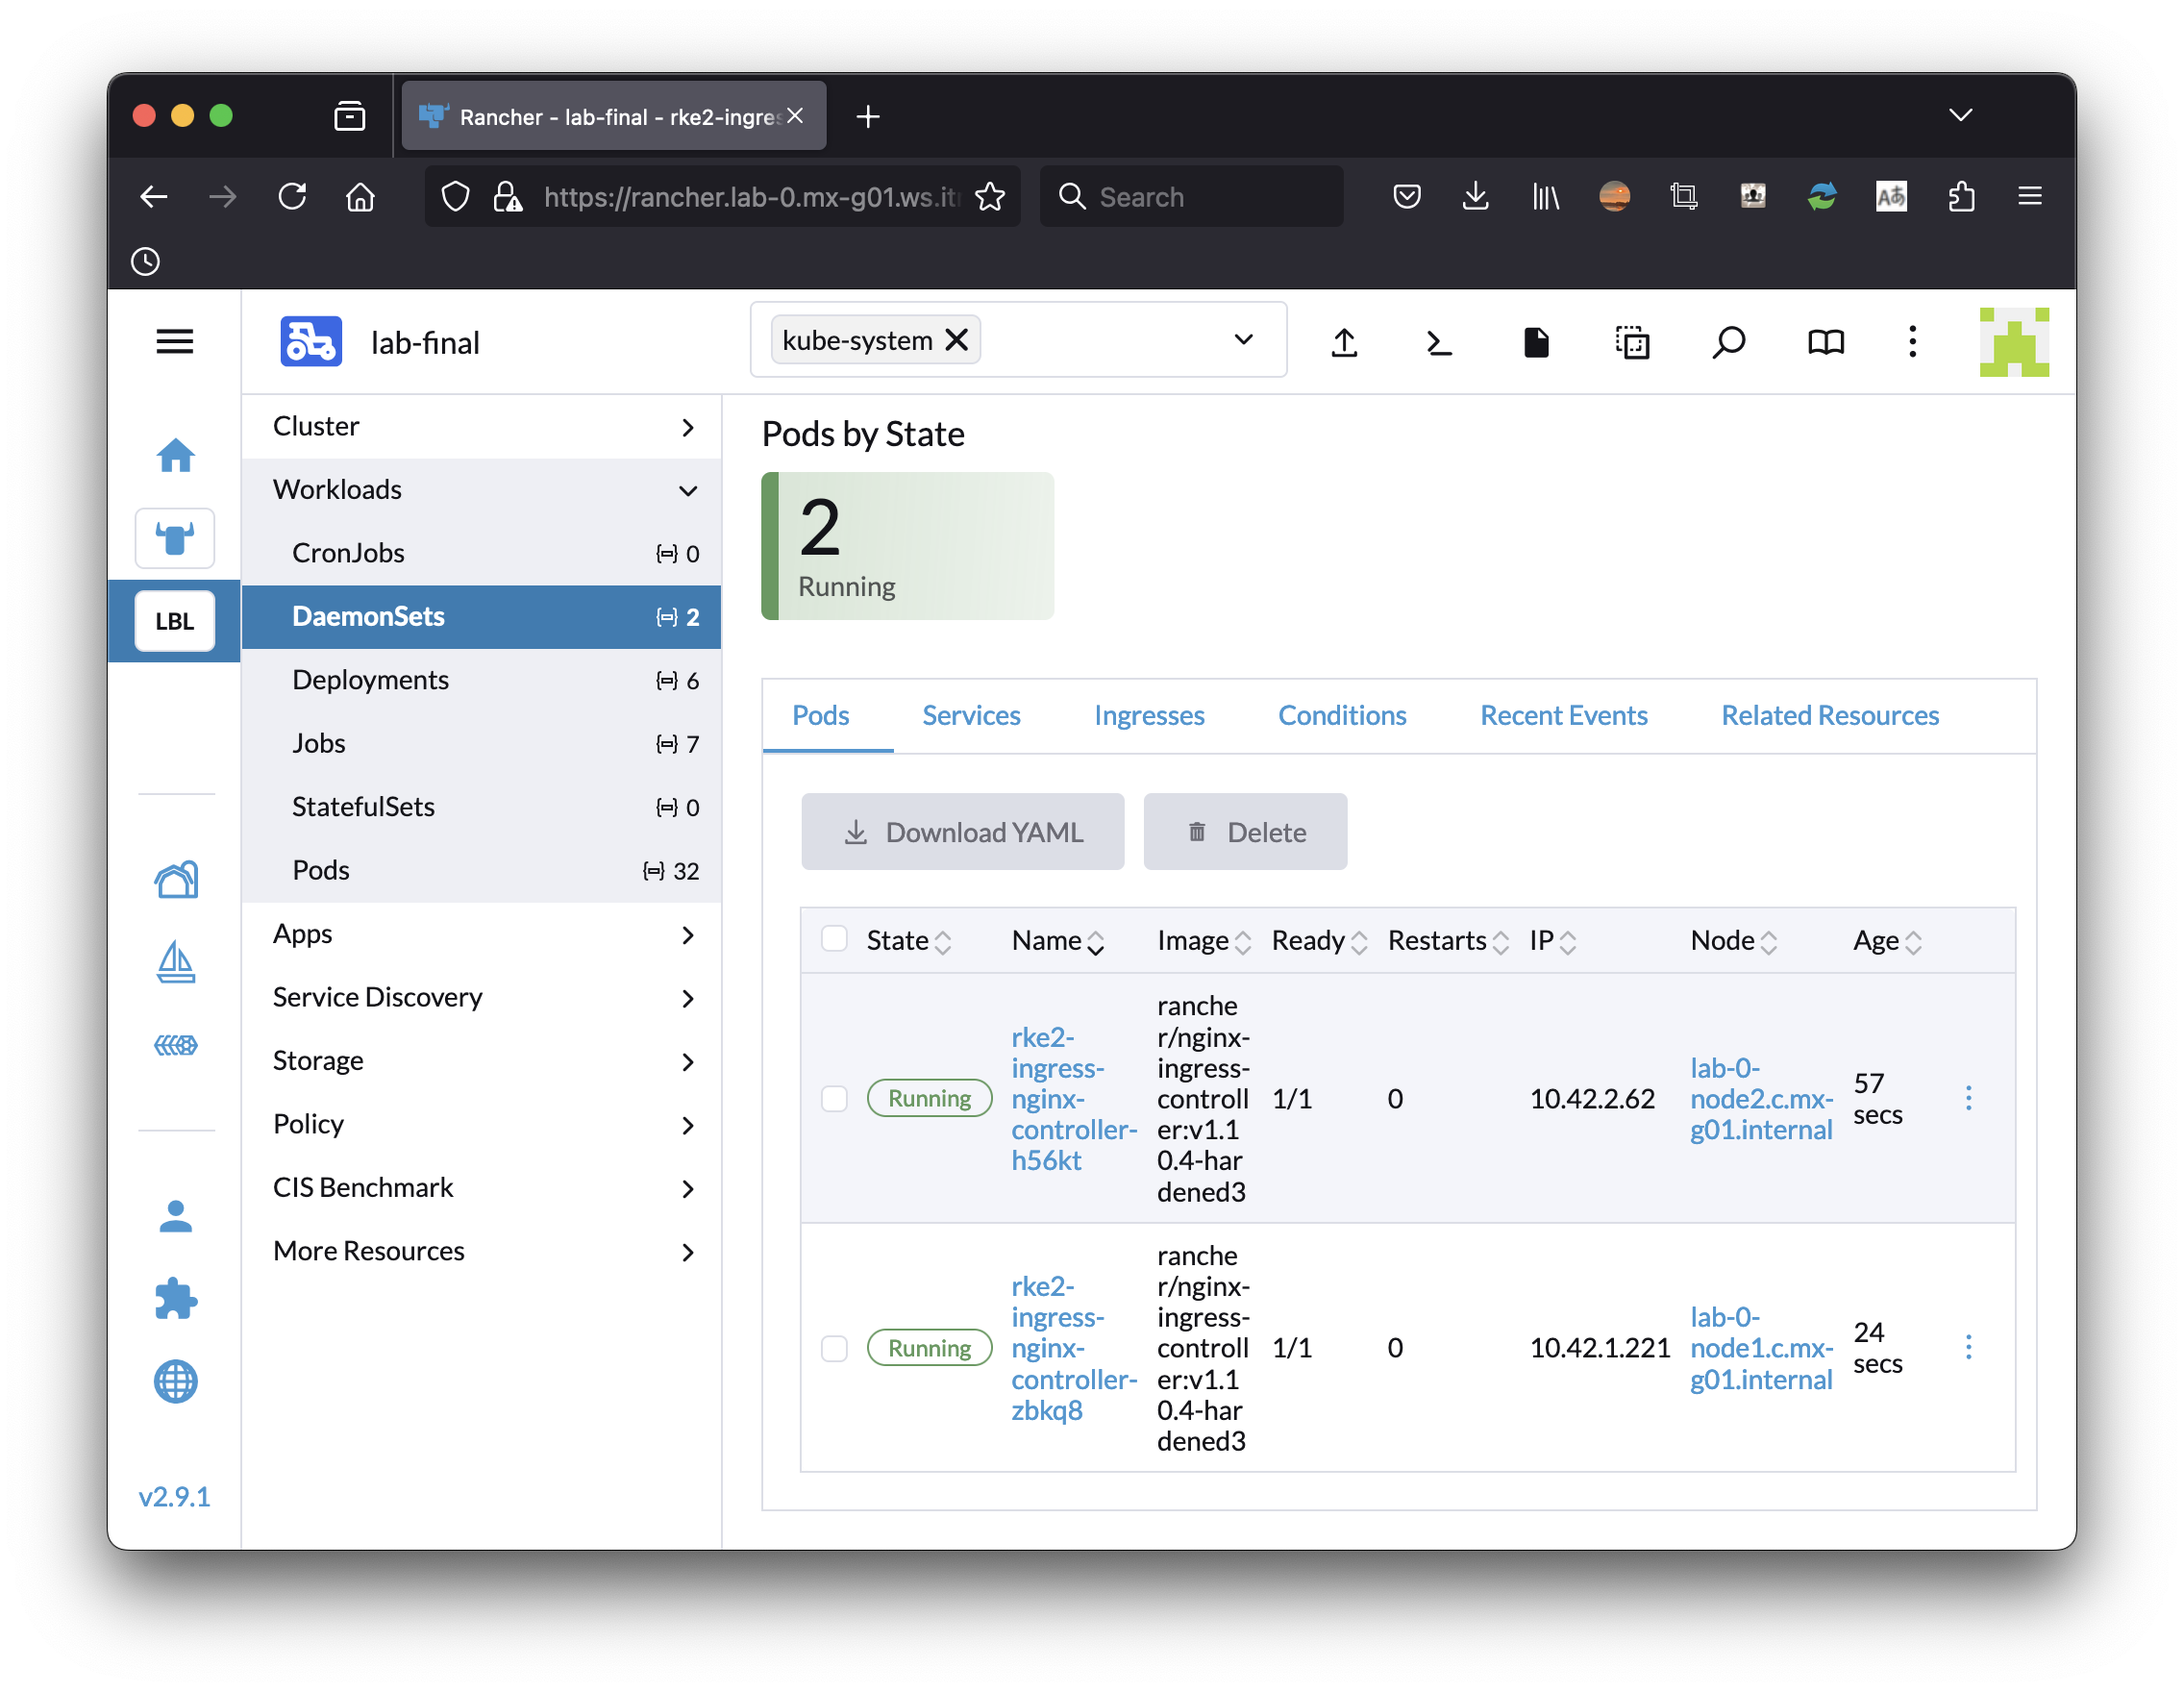This screenshot has width=2184, height=1692.
Task: Open pod rke2-ingress-nginx-controller-h56kt
Action: 1073,1098
